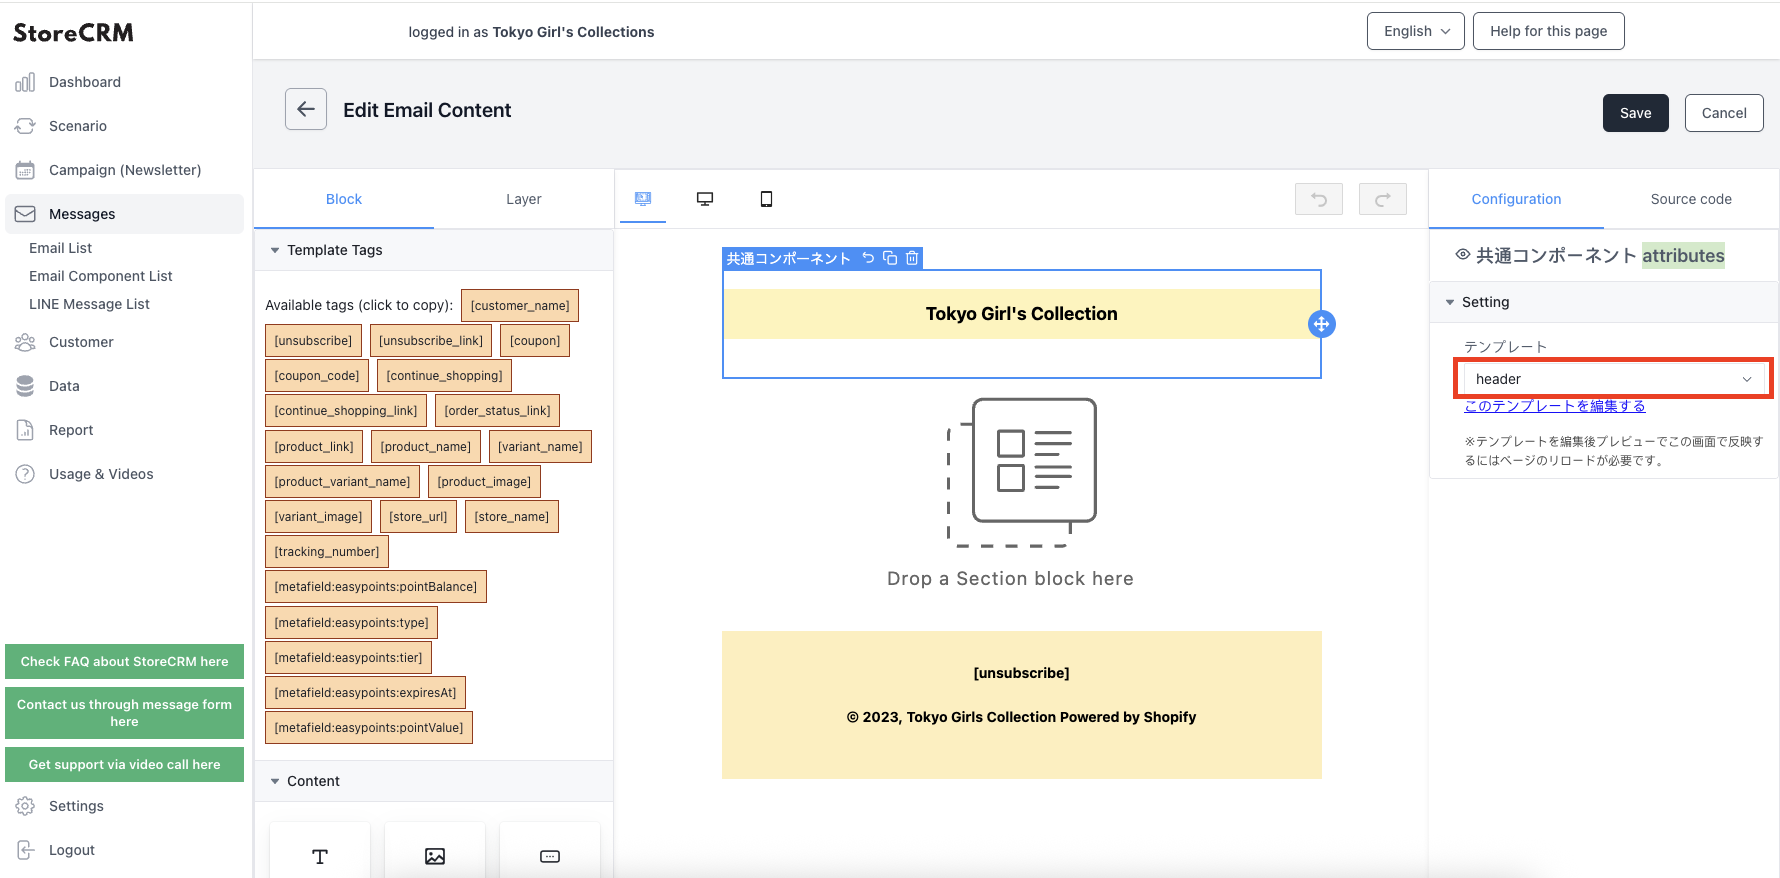Switch to mobile preview
This screenshot has width=1780, height=878.
click(x=767, y=199)
